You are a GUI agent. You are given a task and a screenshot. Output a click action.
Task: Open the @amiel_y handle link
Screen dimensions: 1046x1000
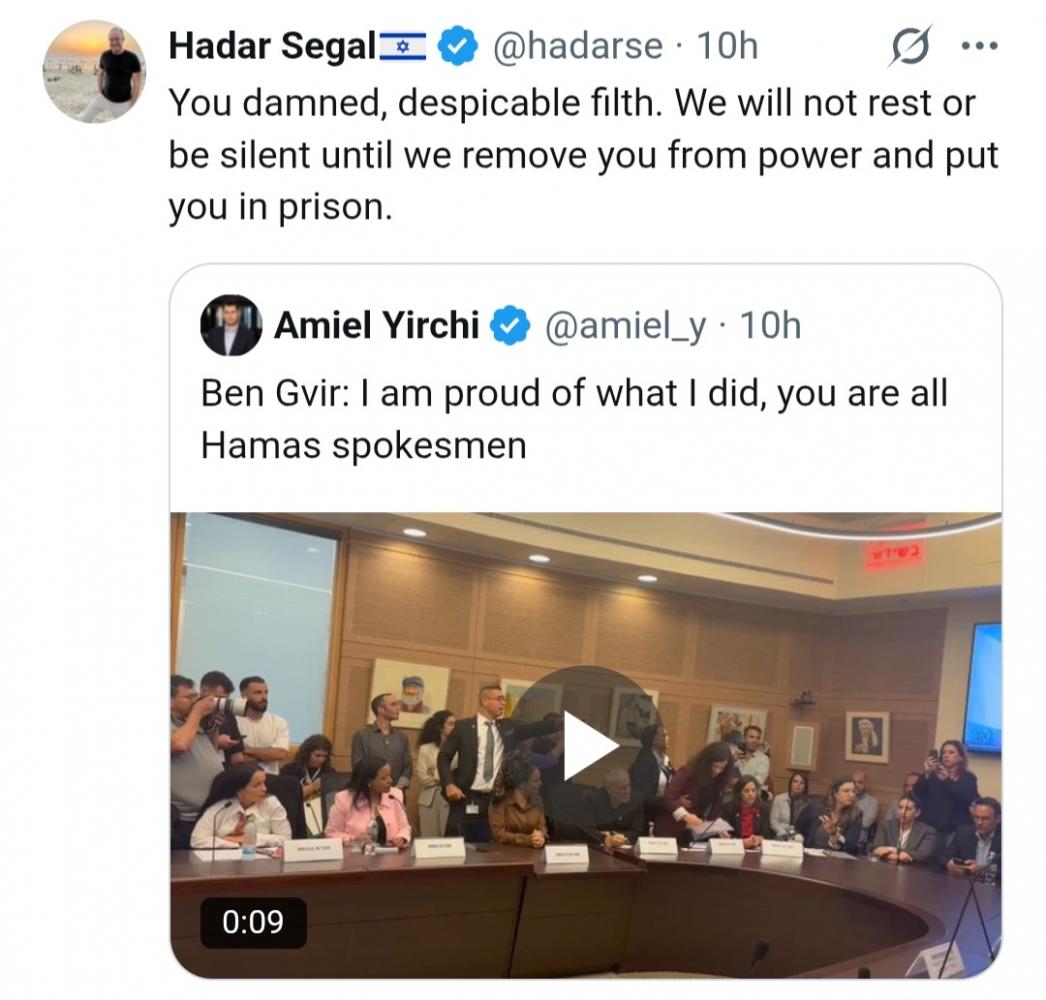pos(626,326)
